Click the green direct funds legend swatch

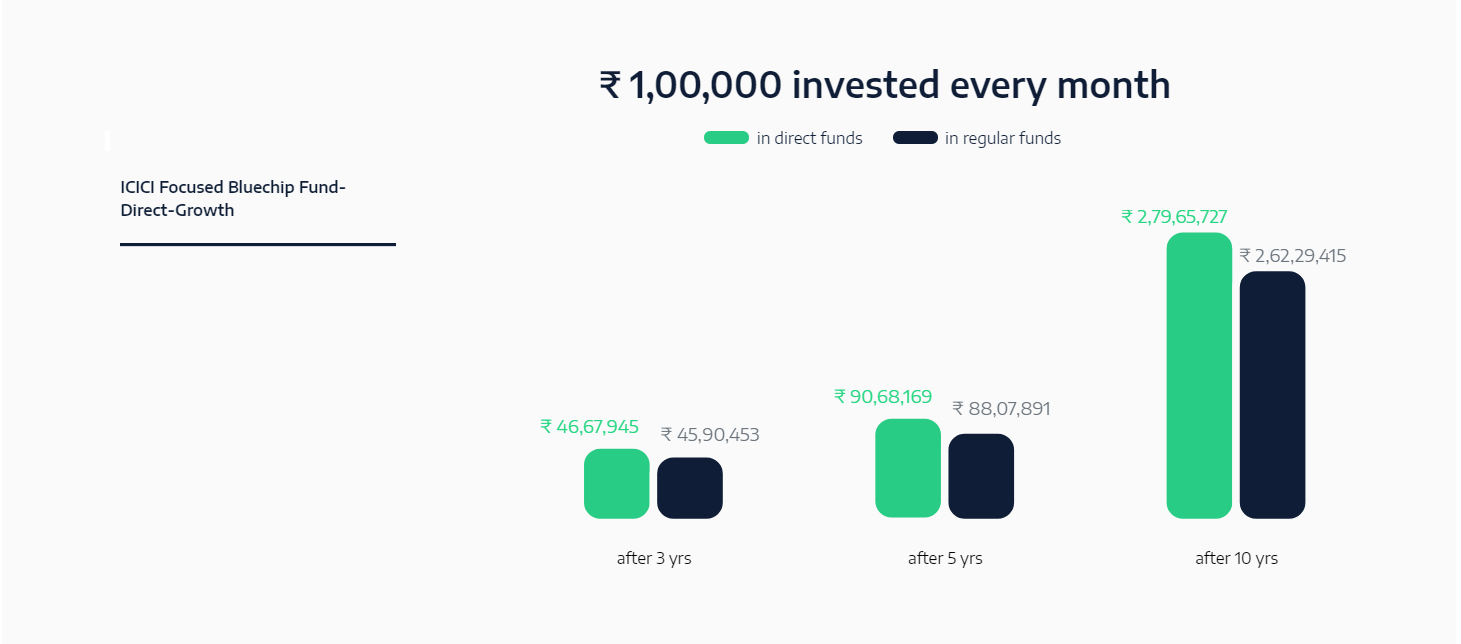coord(726,138)
